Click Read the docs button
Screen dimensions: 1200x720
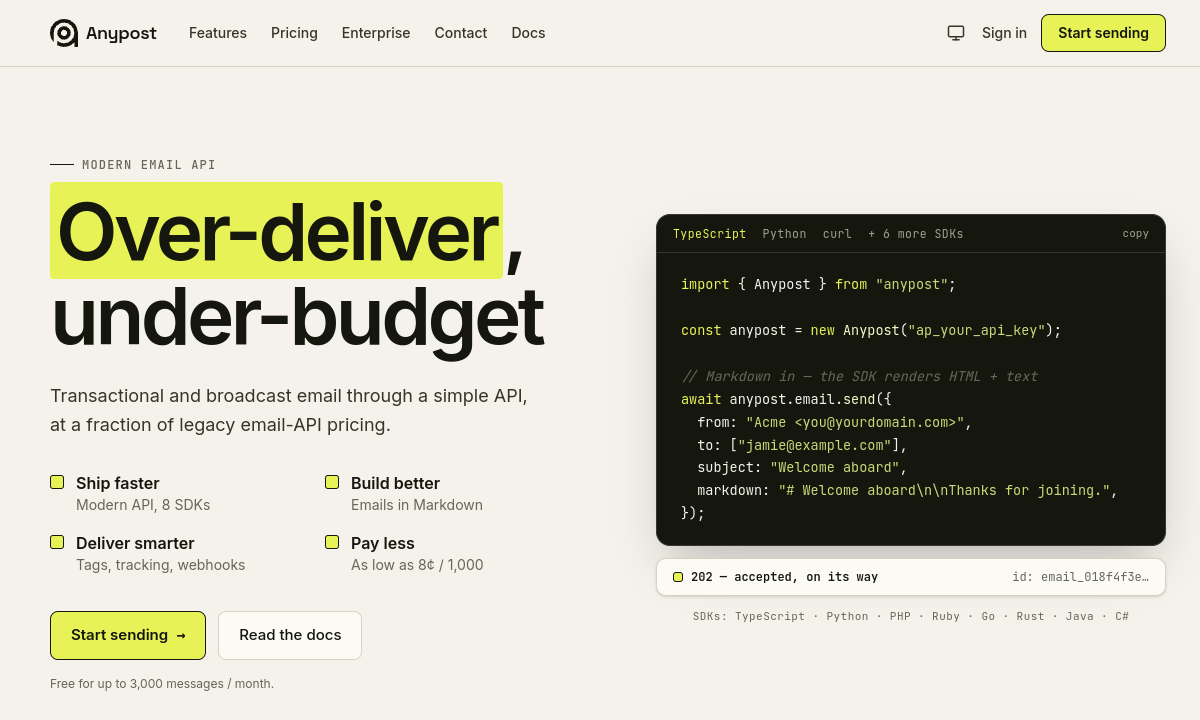[x=290, y=635]
